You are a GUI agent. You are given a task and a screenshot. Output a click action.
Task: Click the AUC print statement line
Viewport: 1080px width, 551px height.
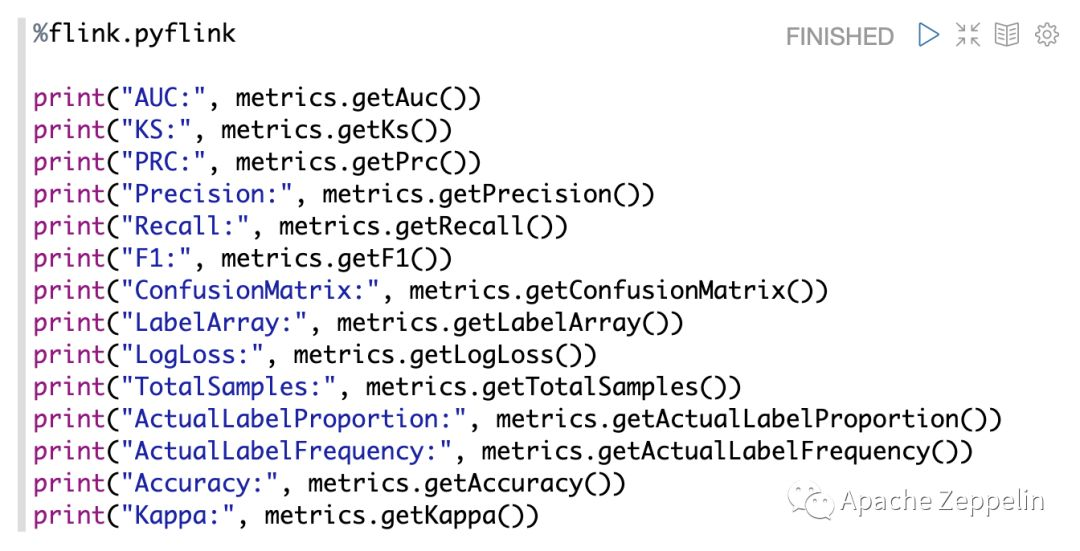tap(257, 98)
